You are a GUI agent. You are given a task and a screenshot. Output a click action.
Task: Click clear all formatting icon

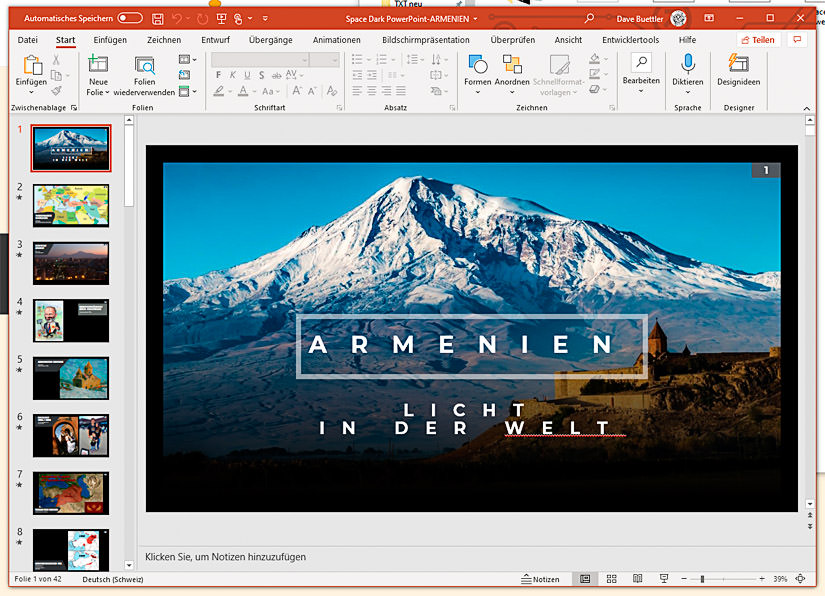point(332,91)
